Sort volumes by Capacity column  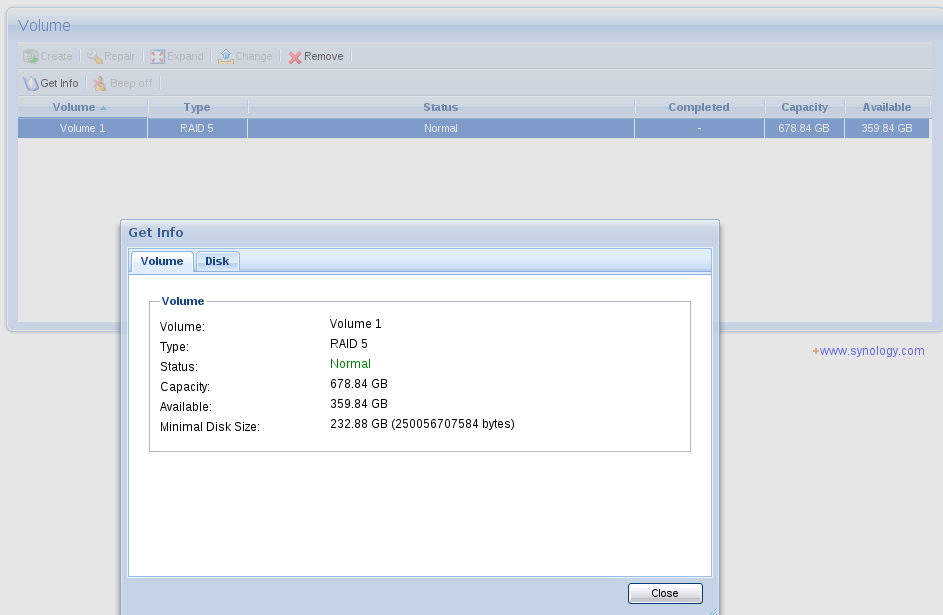[x=804, y=107]
